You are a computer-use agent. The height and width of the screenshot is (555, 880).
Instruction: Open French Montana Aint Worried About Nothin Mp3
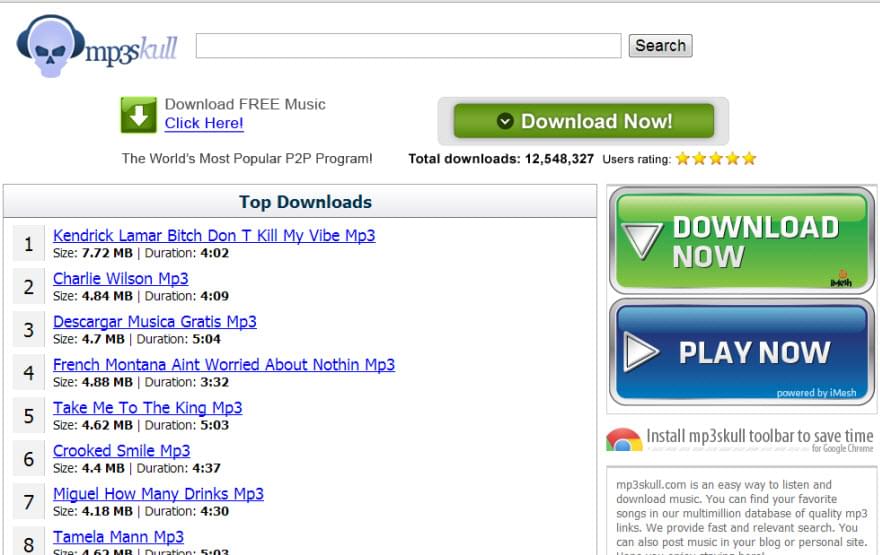tap(224, 365)
